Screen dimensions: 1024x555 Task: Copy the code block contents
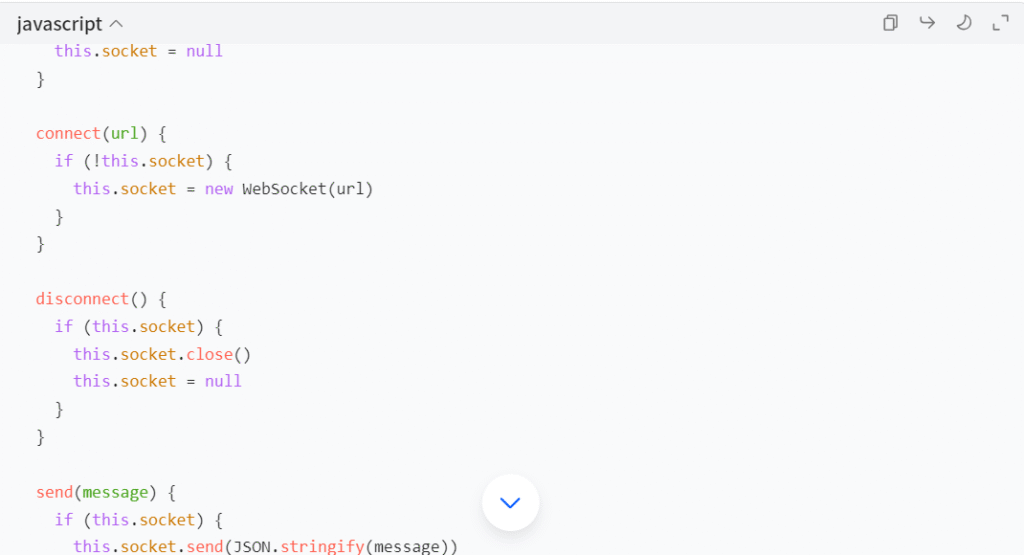tap(890, 23)
